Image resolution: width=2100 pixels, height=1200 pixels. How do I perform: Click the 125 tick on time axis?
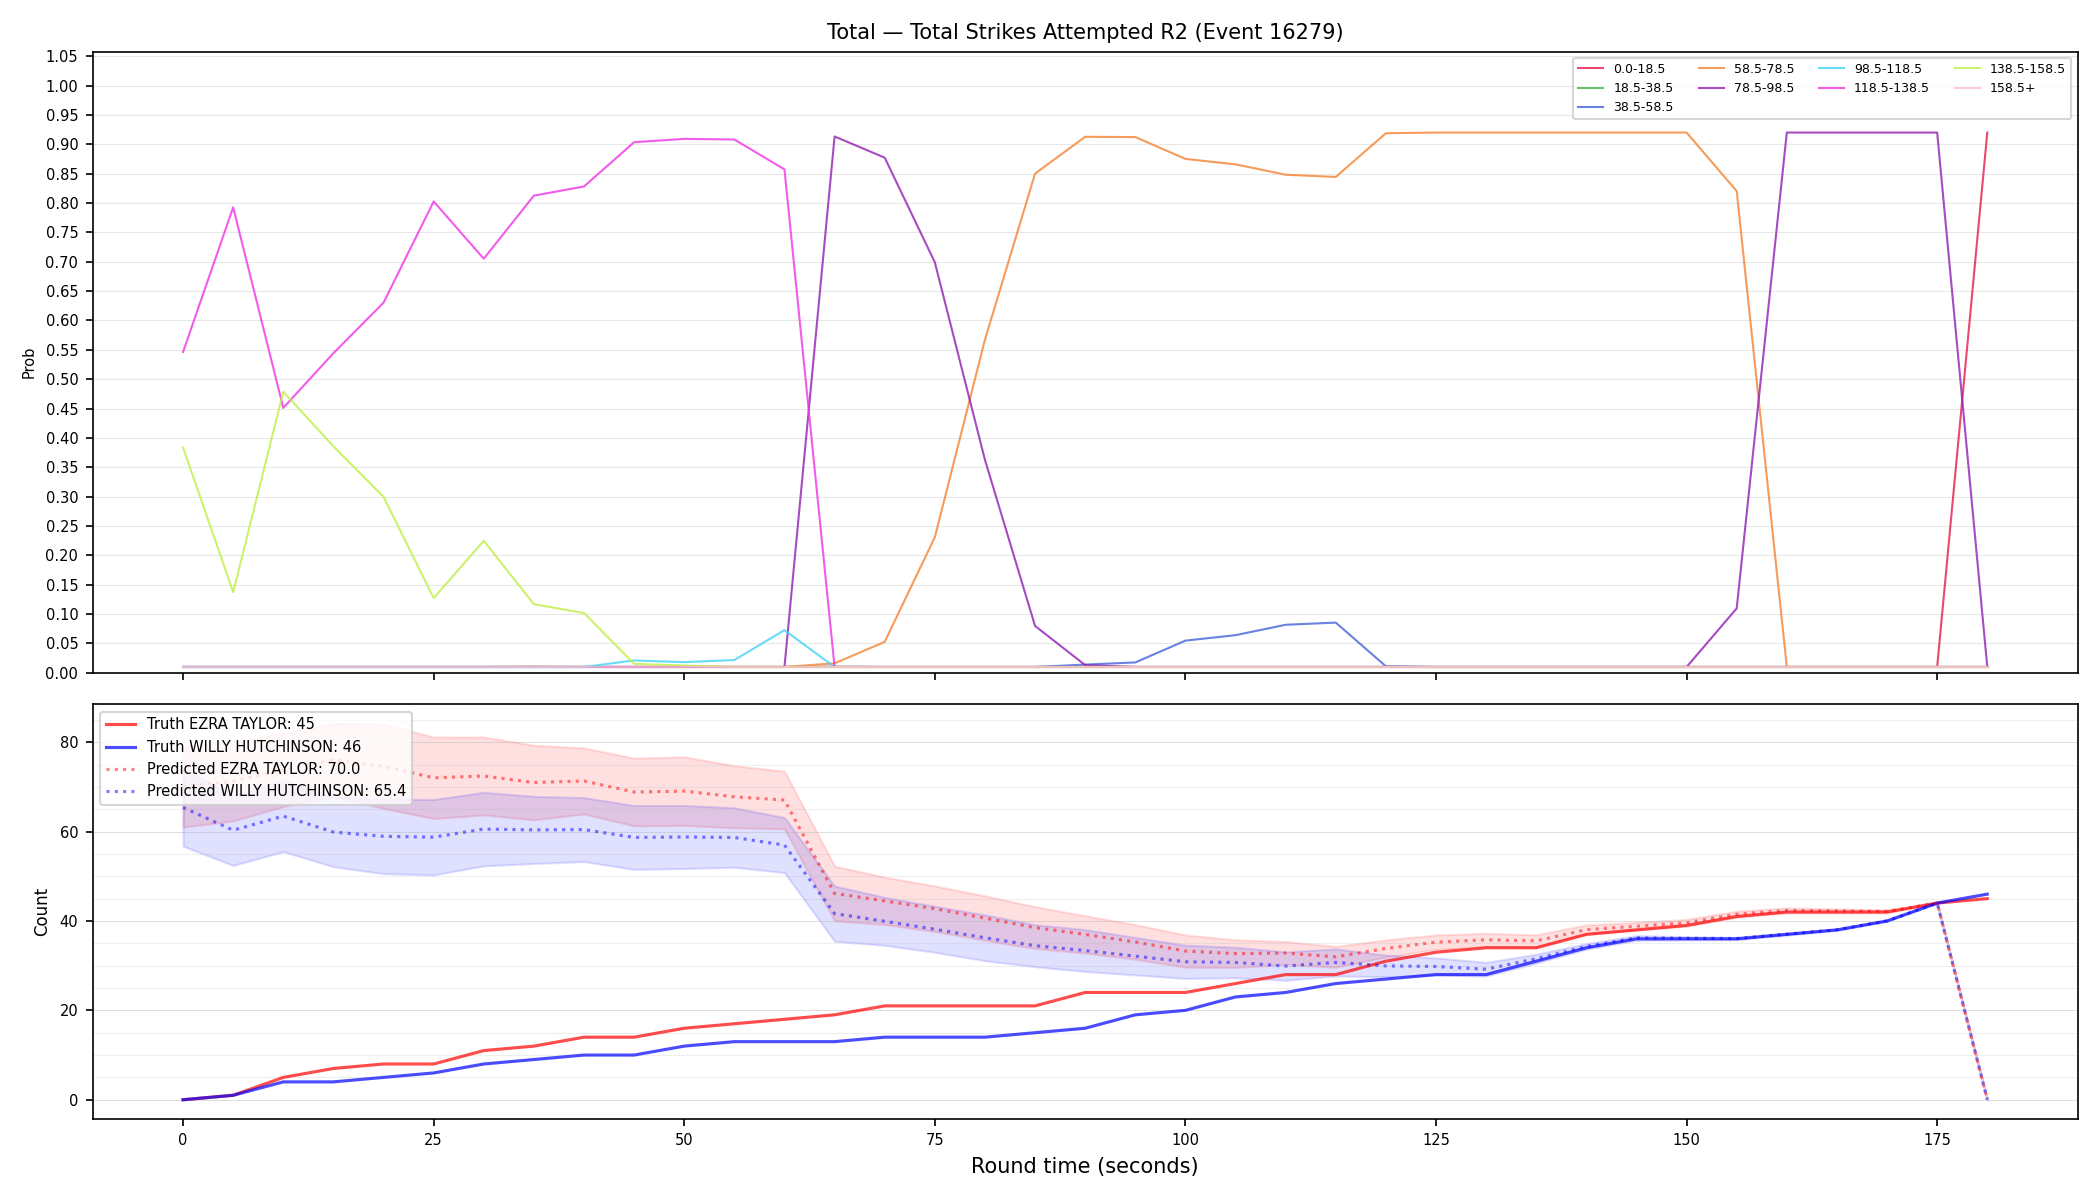[x=1435, y=1138]
